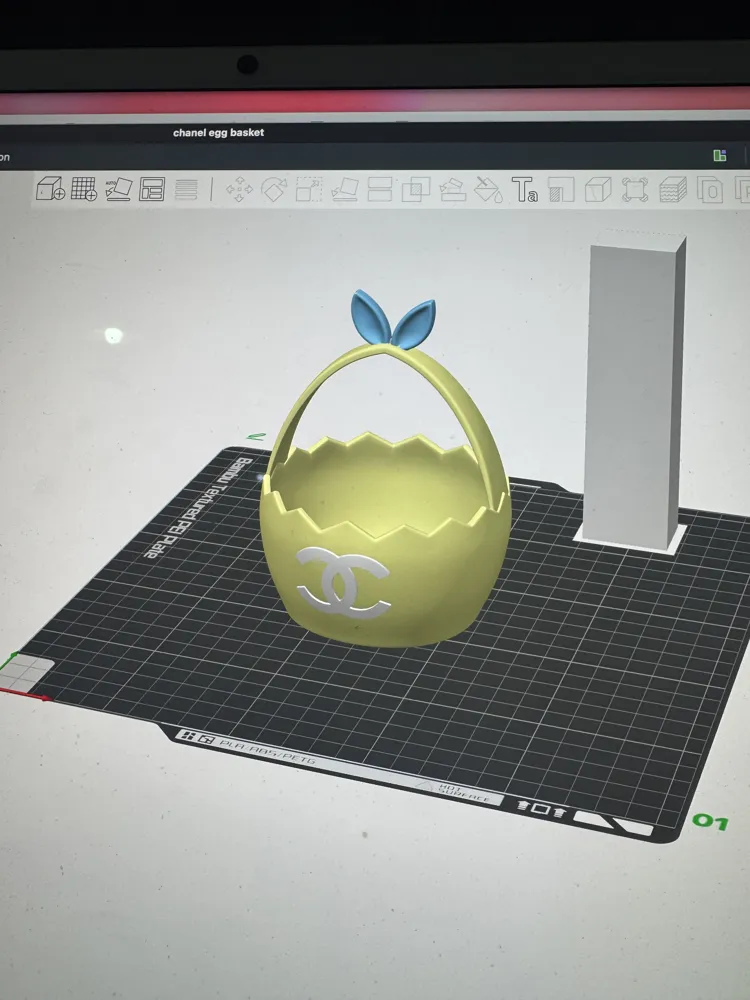The height and width of the screenshot is (1000, 750).
Task: Select the blue bunny ears on handle
Action: tap(393, 319)
